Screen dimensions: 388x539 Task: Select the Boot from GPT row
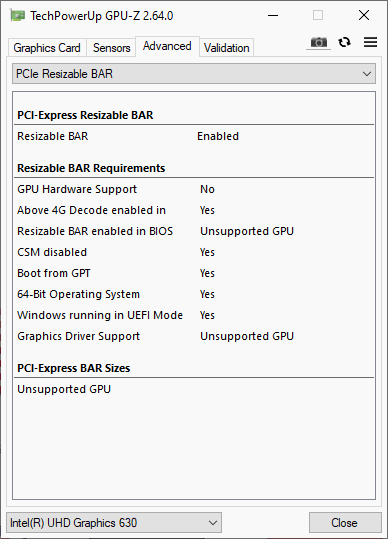pos(194,273)
